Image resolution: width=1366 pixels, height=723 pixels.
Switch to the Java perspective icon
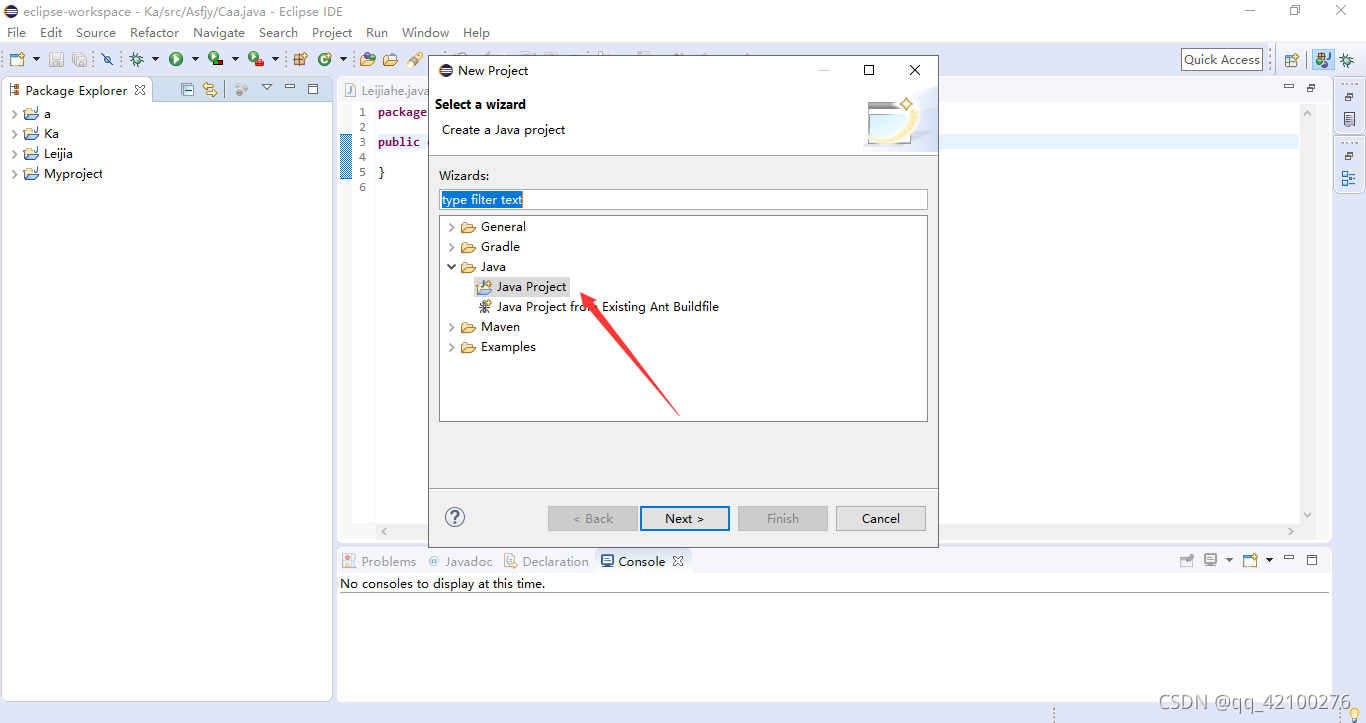[1323, 60]
